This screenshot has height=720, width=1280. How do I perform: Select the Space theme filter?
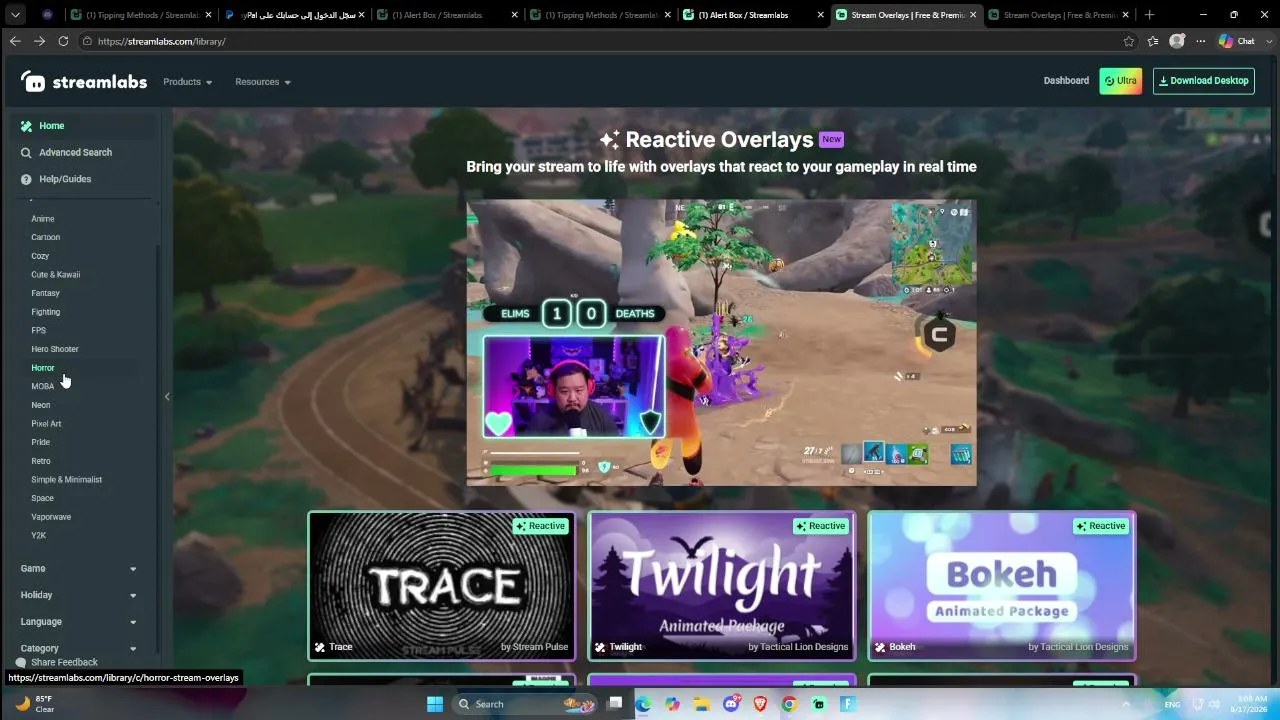(x=42, y=498)
